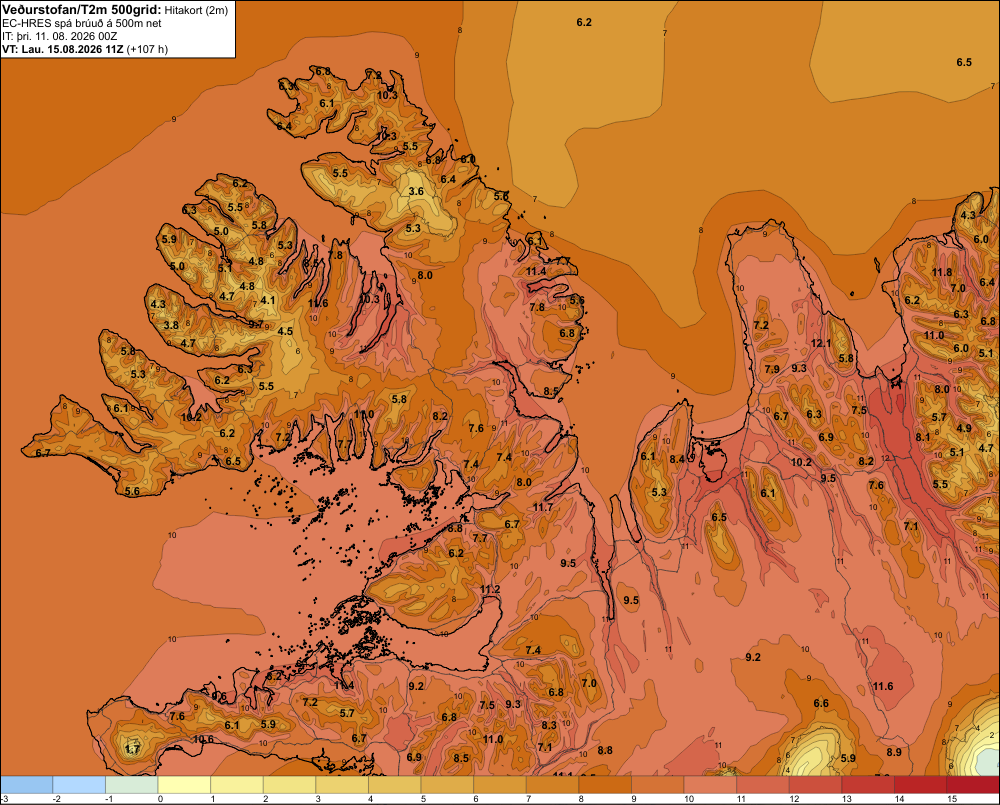This screenshot has width=1000, height=805.
Task: Click the Veðurstofan/T2m 500grid title text
Action: (x=82, y=10)
